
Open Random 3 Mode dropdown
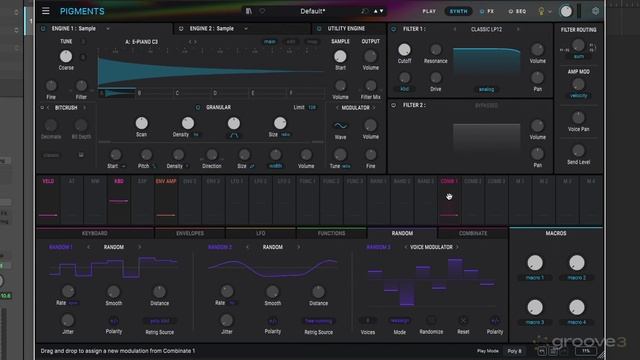400,321
